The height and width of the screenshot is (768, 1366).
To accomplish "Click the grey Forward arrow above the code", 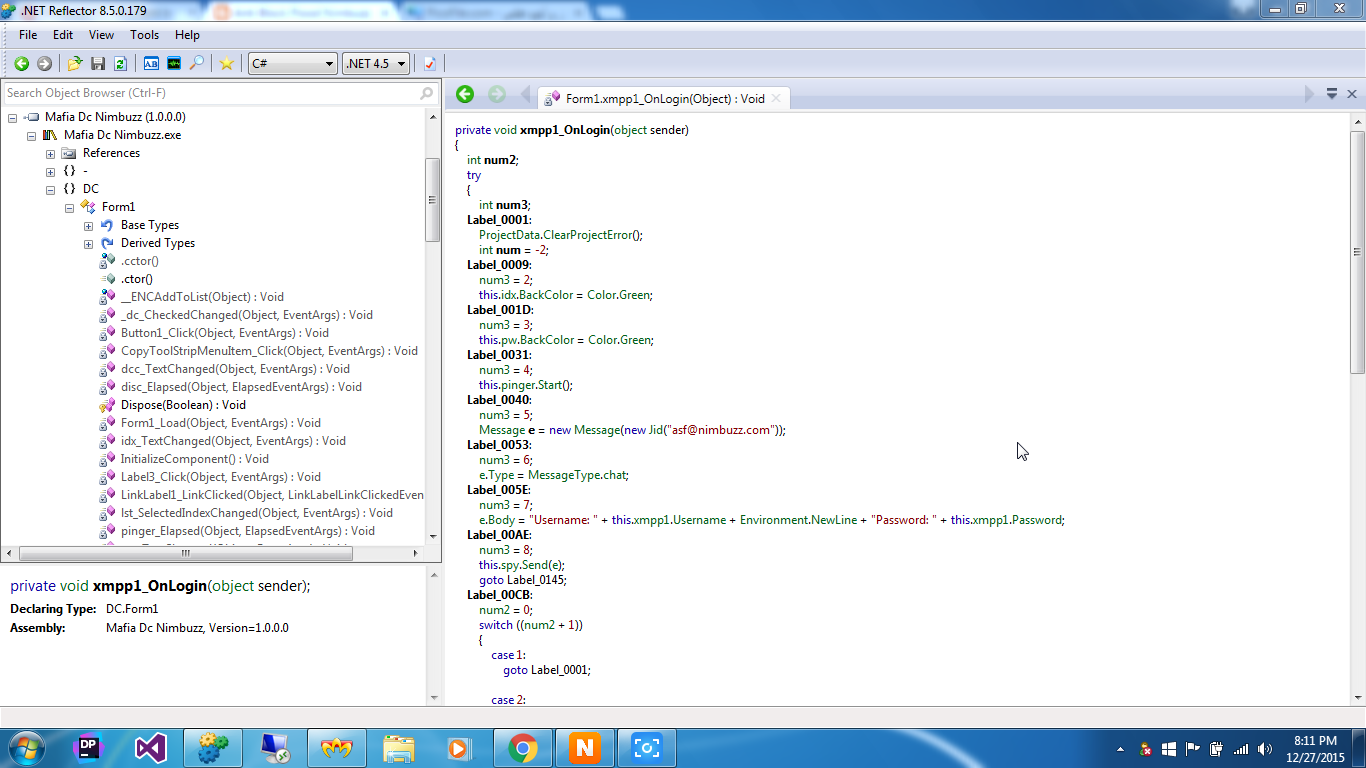I will (497, 94).
